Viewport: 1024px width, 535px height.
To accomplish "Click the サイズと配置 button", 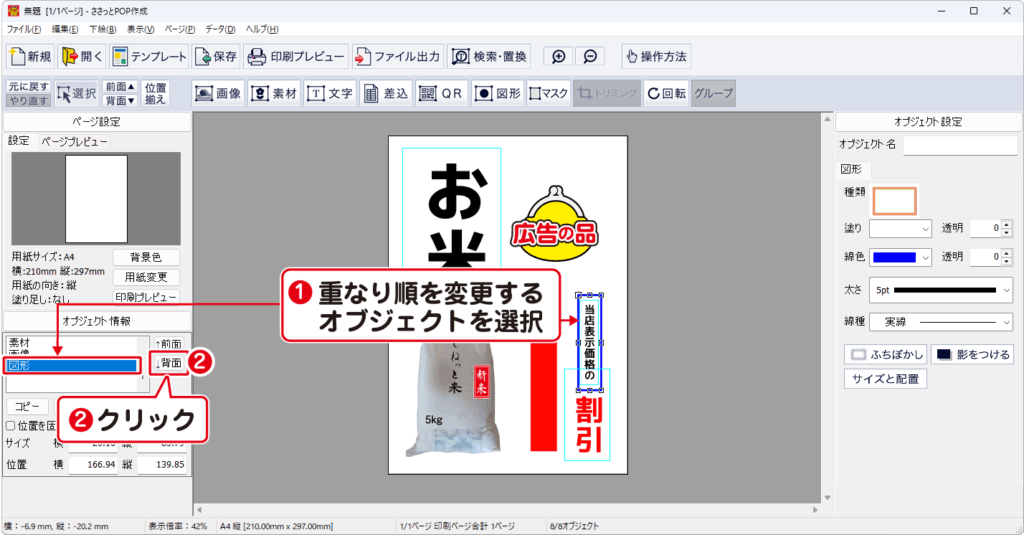I will coord(888,379).
